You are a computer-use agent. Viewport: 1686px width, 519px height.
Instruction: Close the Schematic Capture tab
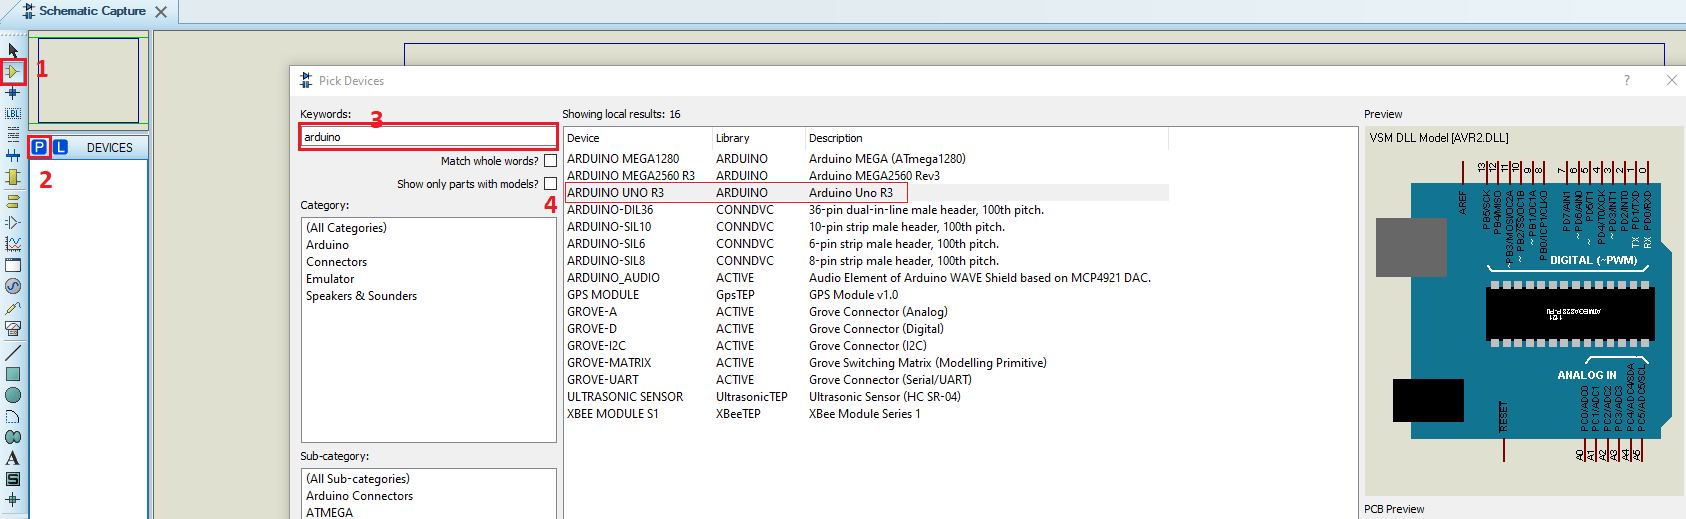click(161, 12)
